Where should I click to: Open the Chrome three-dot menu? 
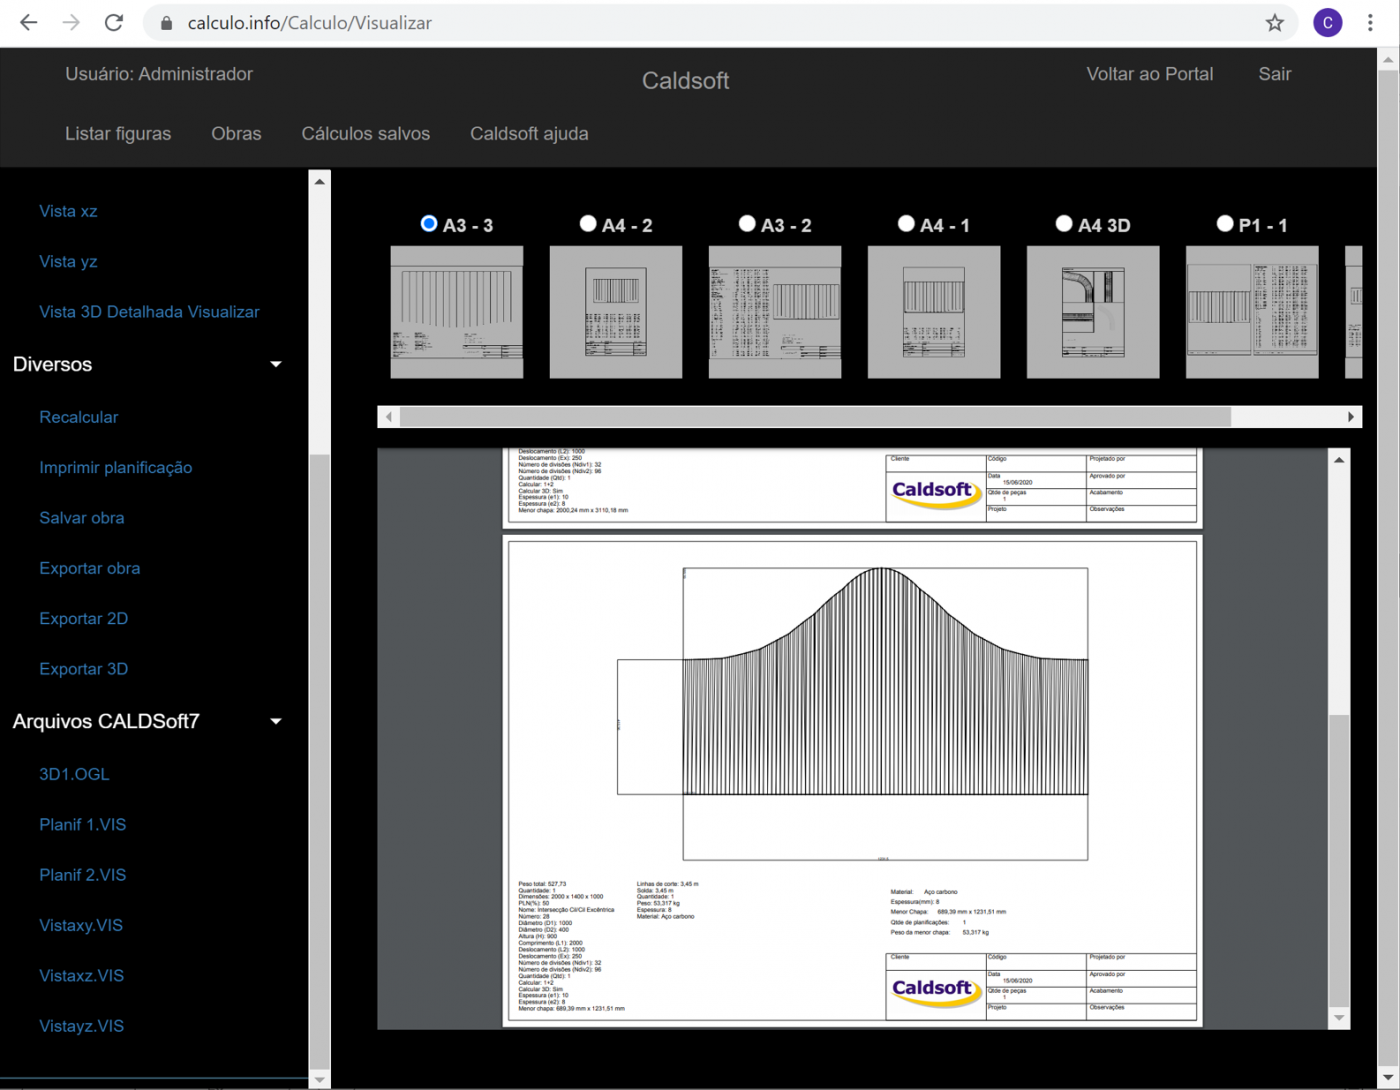point(1370,23)
